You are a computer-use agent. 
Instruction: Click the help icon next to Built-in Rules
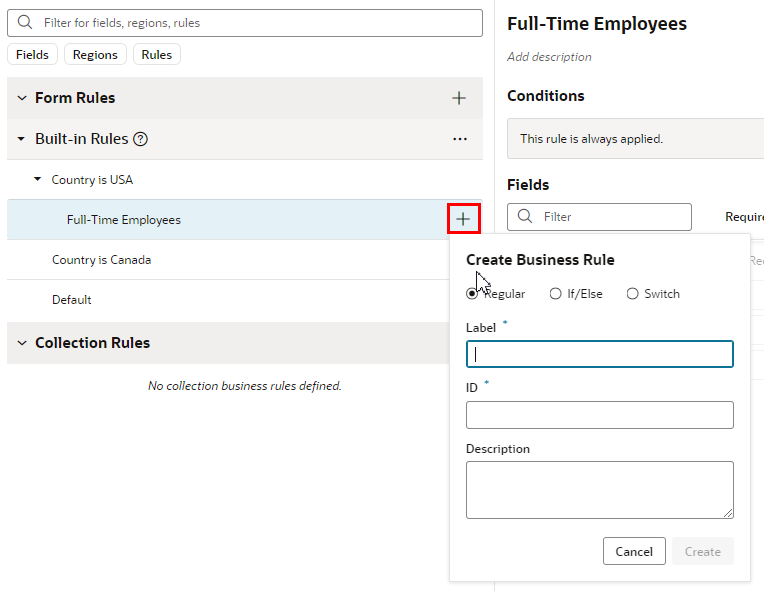pos(140,139)
